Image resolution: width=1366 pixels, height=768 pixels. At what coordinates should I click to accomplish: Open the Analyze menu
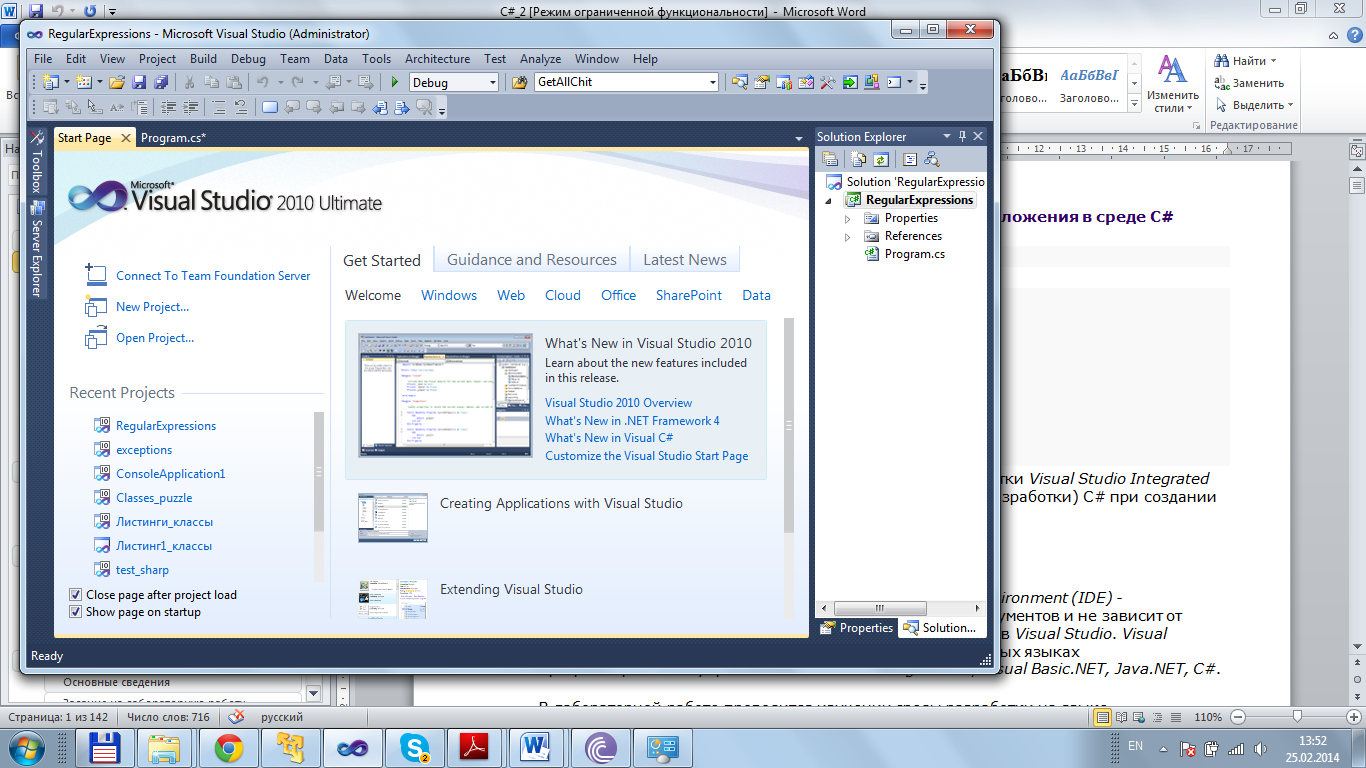click(540, 59)
